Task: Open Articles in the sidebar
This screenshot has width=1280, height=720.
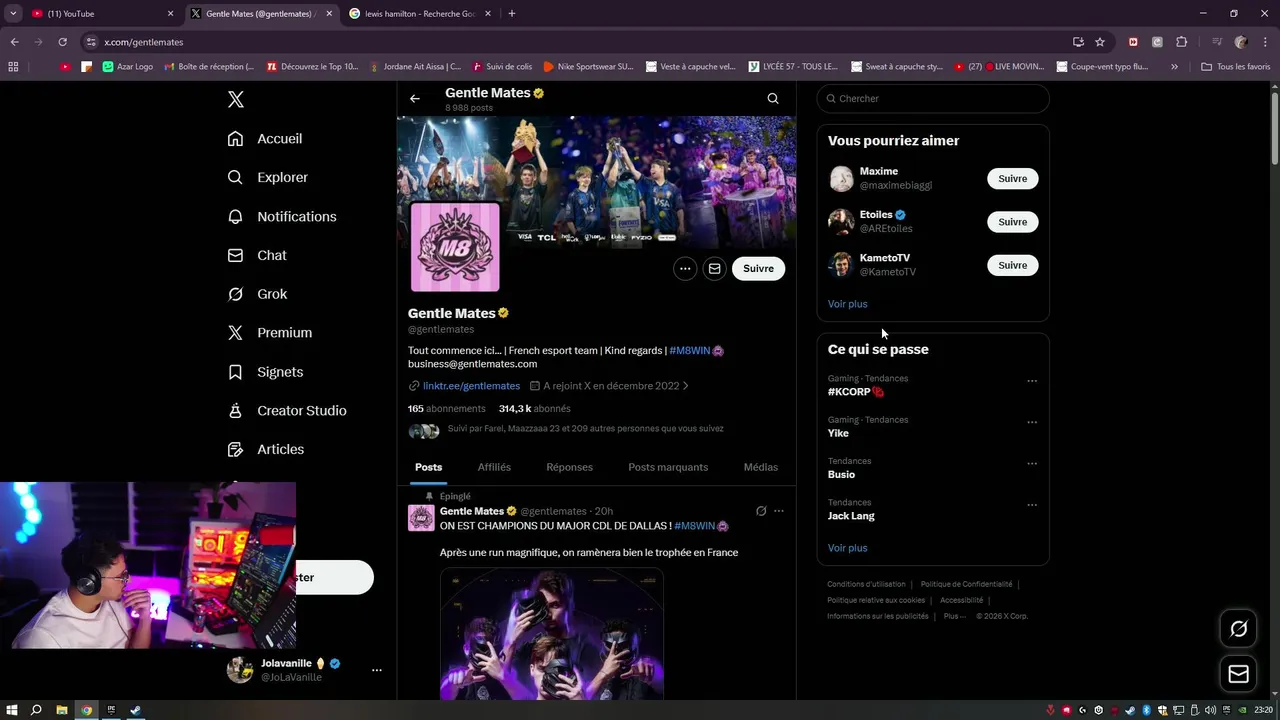Action: click(x=266, y=450)
